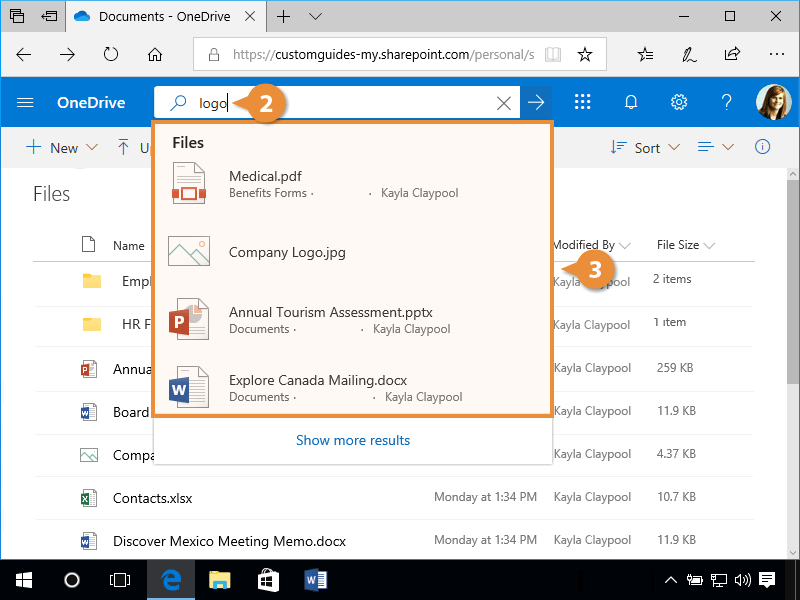Screen dimensions: 800x600
Task: Click the address bar URL
Action: point(383,54)
